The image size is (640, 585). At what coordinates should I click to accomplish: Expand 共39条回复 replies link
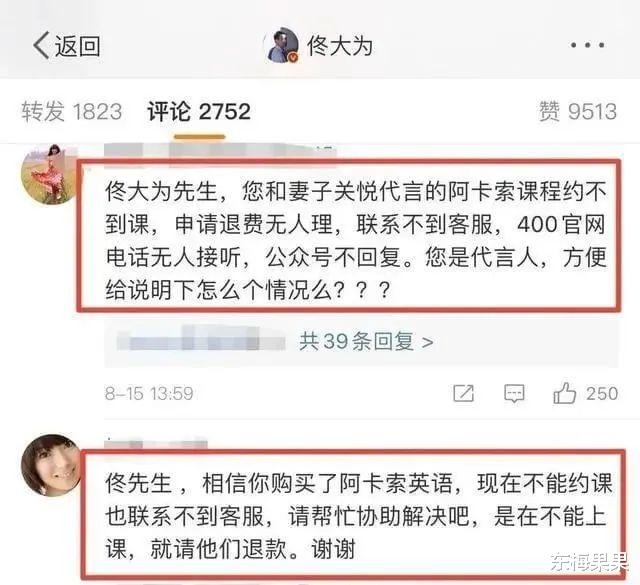(366, 341)
